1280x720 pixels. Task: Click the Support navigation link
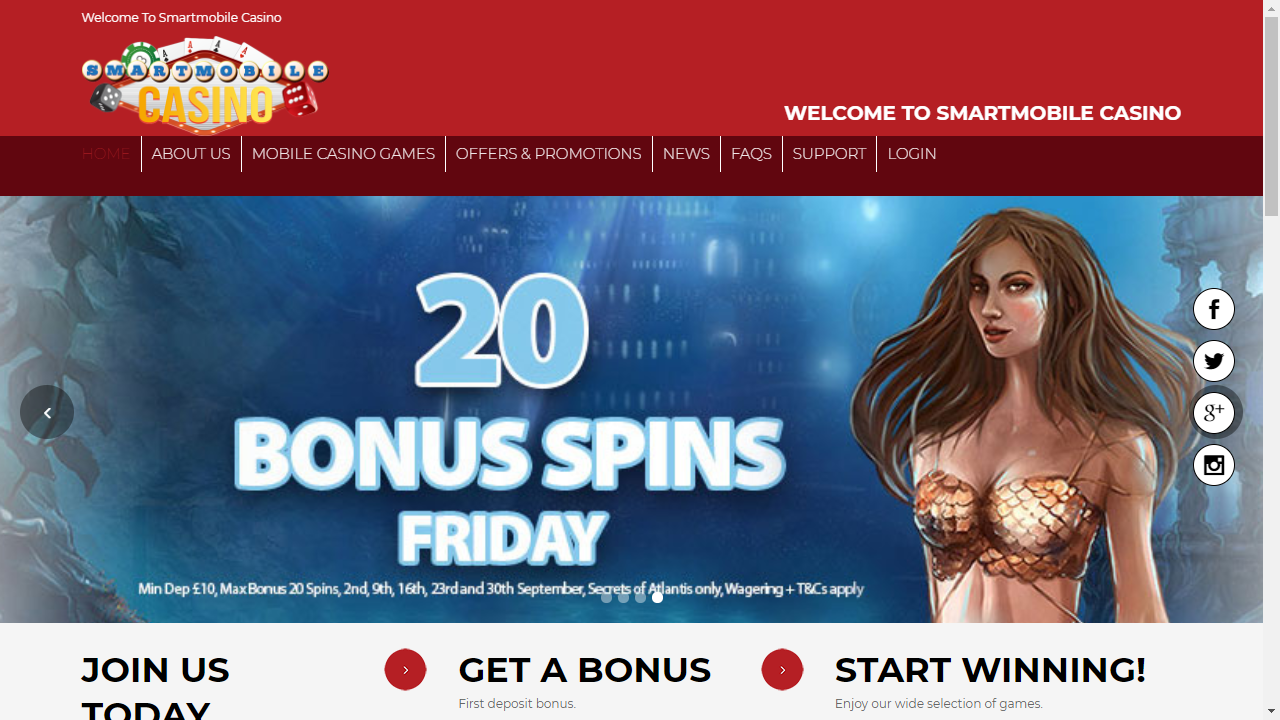coord(829,154)
